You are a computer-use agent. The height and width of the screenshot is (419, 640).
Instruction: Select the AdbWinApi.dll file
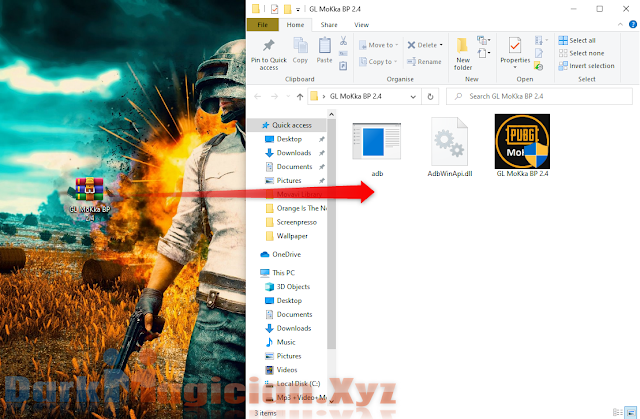coord(449,147)
